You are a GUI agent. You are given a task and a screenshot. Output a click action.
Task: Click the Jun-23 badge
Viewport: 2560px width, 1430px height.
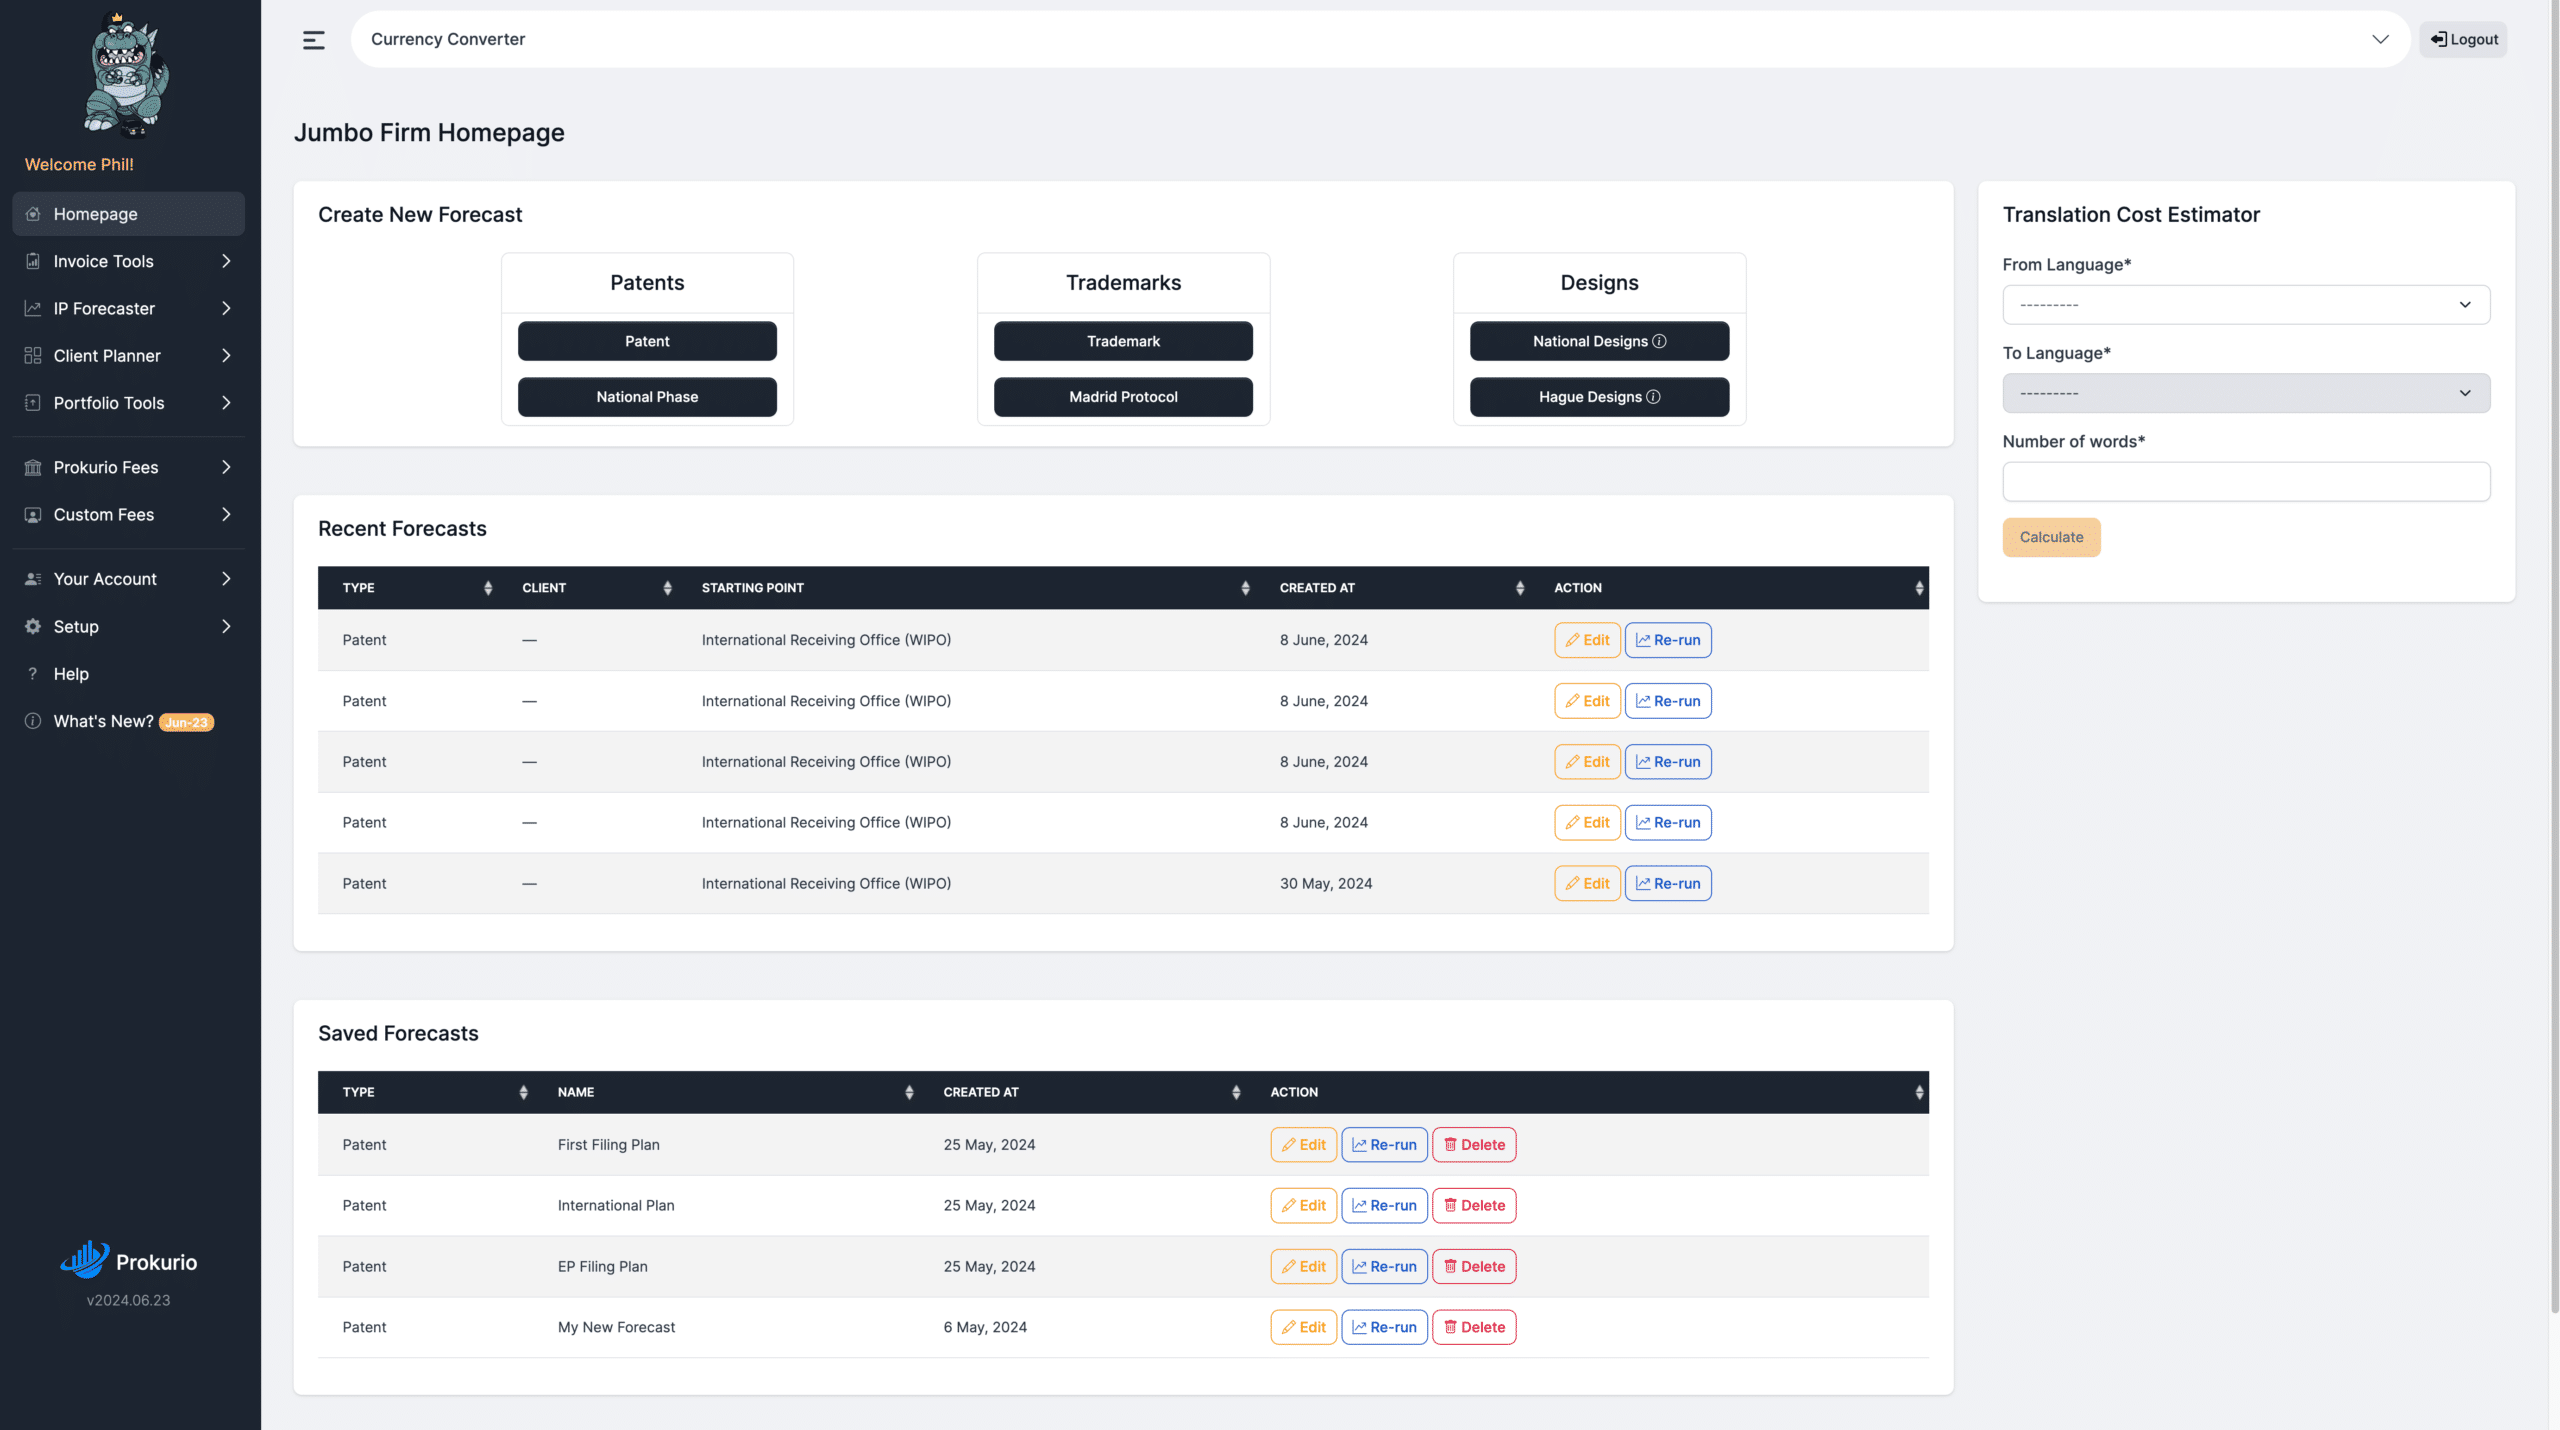pyautogui.click(x=186, y=722)
